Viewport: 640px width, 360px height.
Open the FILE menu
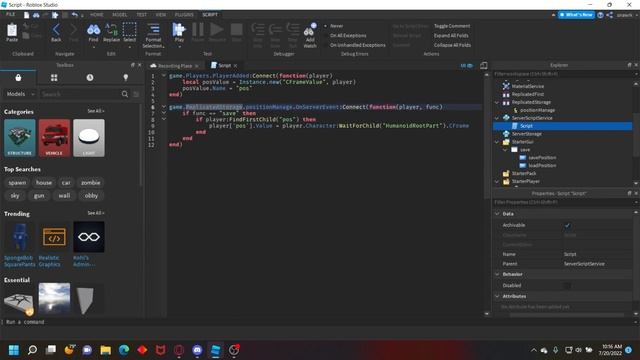point(10,15)
